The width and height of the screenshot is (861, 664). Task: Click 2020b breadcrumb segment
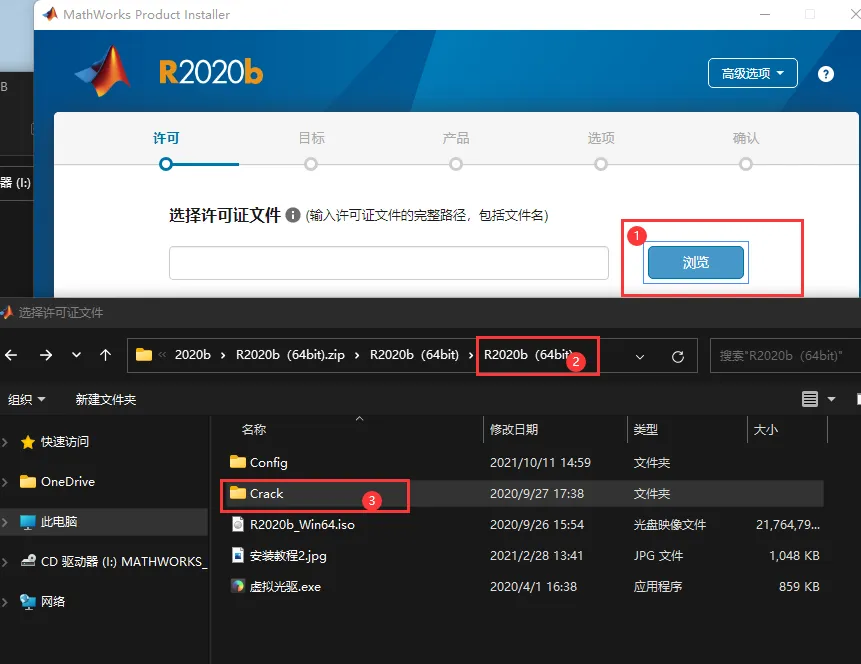[193, 355]
